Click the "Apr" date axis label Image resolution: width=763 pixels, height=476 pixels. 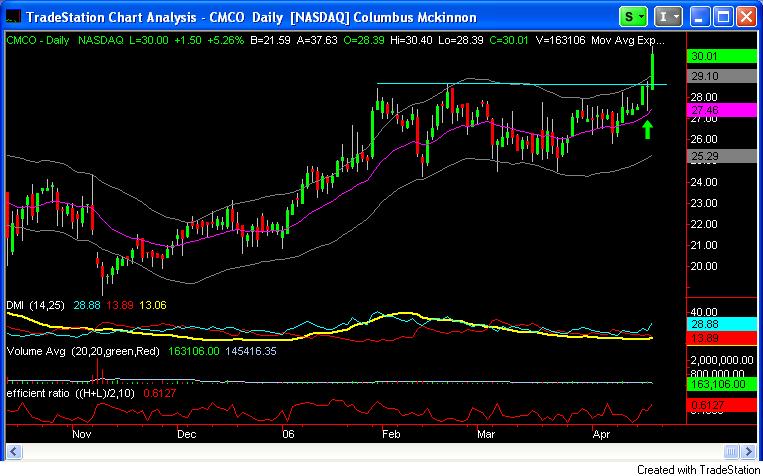pyautogui.click(x=600, y=434)
